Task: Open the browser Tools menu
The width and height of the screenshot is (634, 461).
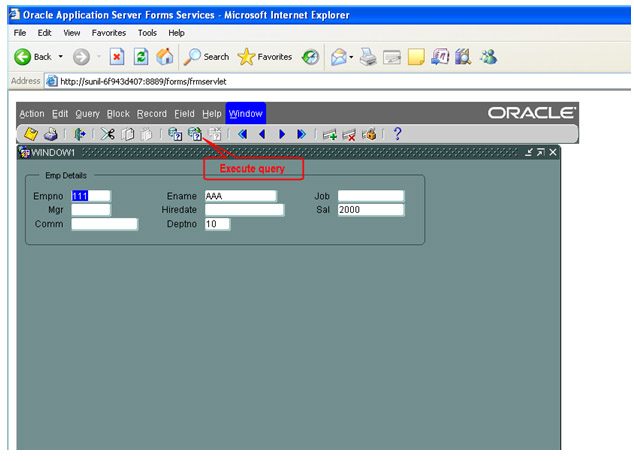Action: coord(147,33)
